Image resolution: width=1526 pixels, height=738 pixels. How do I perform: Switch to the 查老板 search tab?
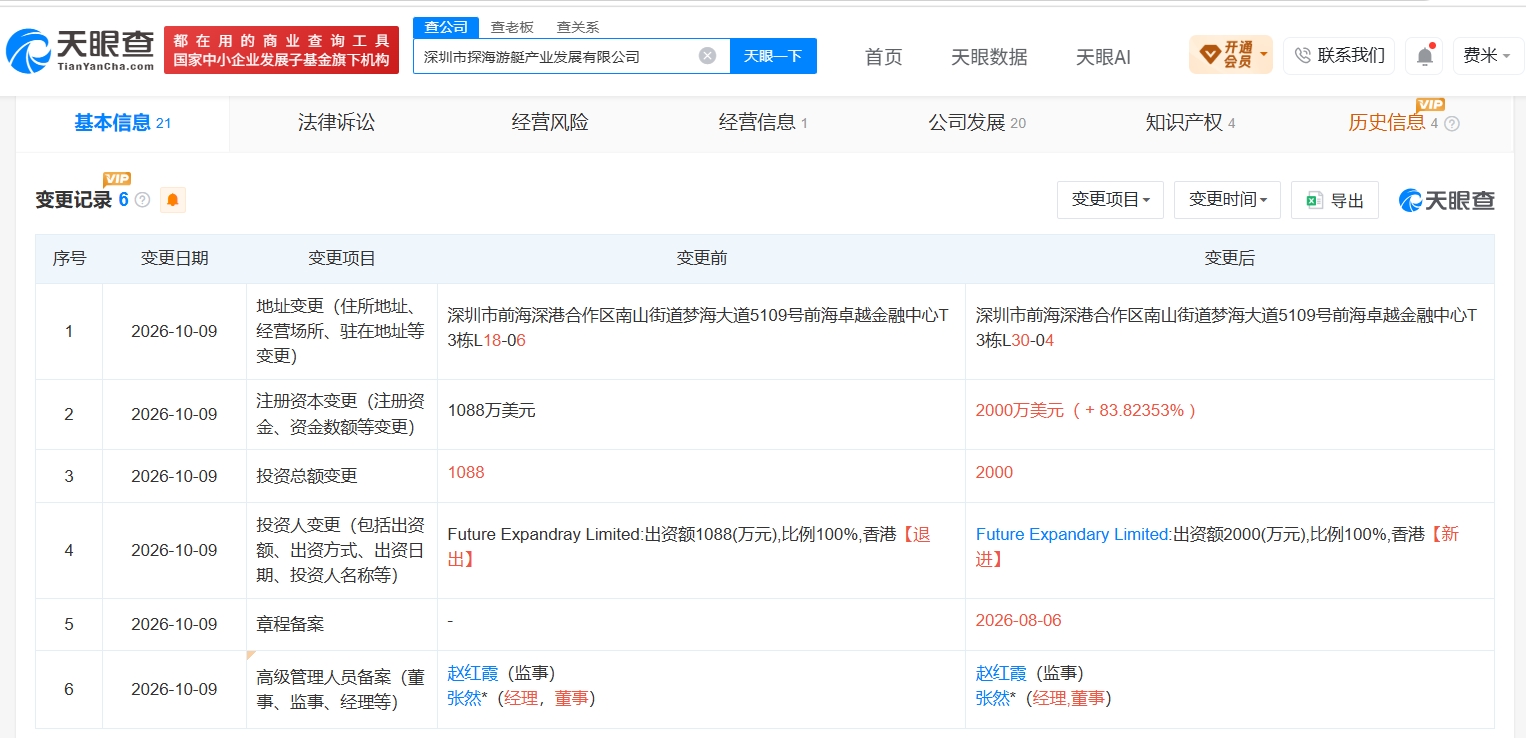(511, 27)
